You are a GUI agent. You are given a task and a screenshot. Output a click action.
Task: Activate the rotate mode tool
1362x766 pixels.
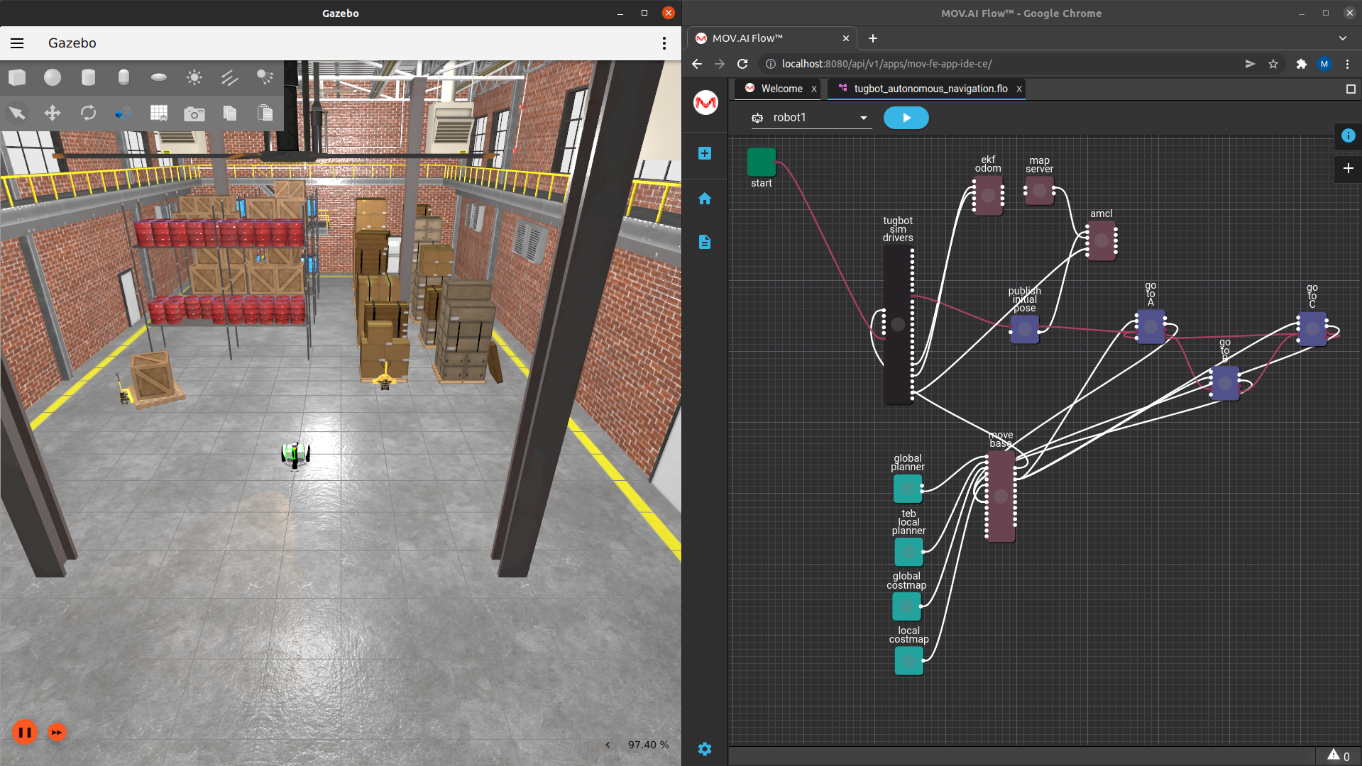pos(88,113)
